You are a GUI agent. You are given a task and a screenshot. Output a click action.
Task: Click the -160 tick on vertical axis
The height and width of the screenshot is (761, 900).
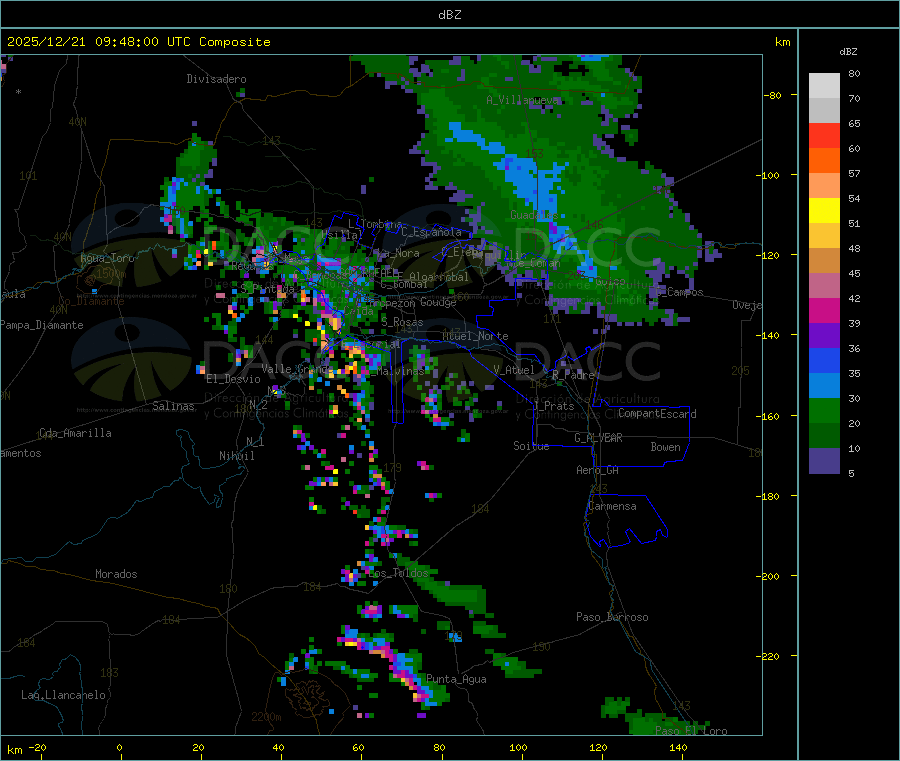coord(770,416)
